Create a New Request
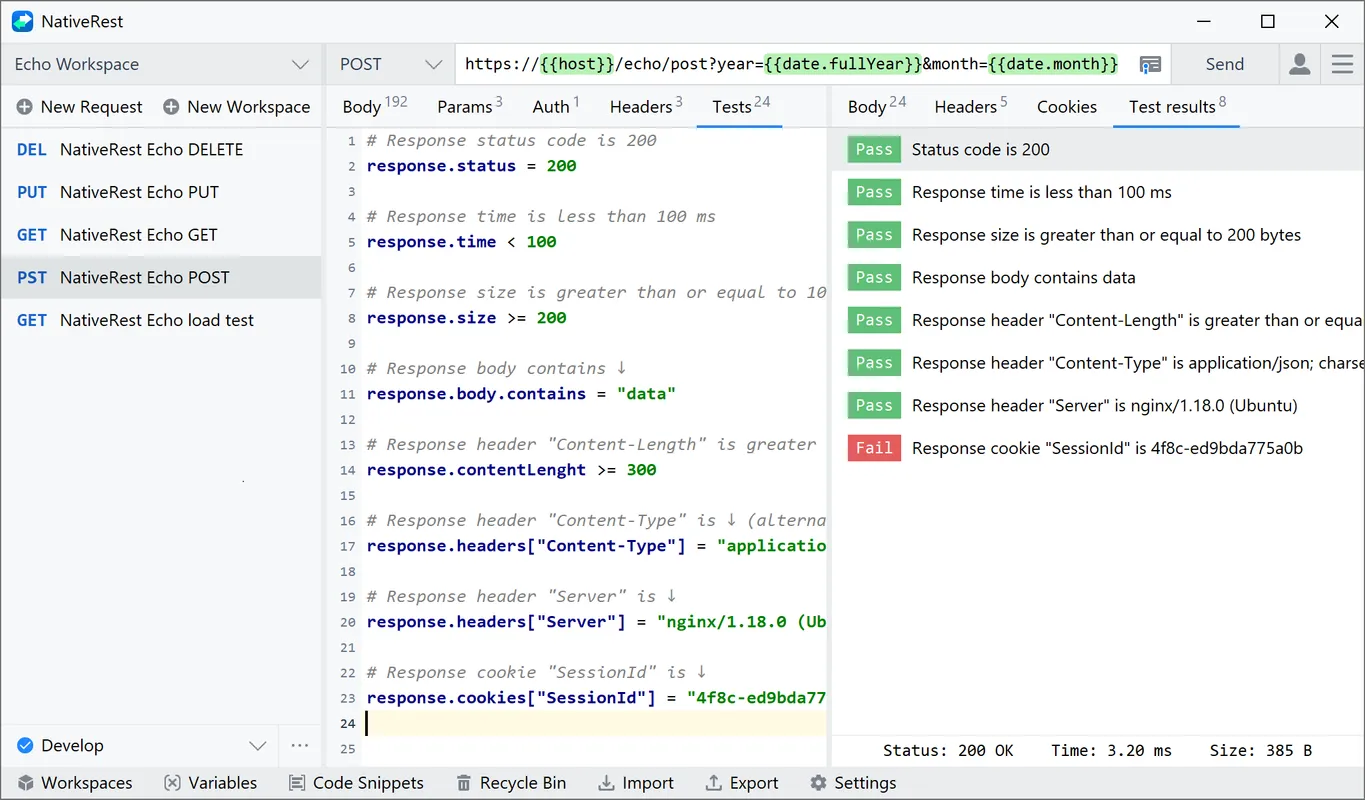The height and width of the screenshot is (800, 1365). click(80, 107)
